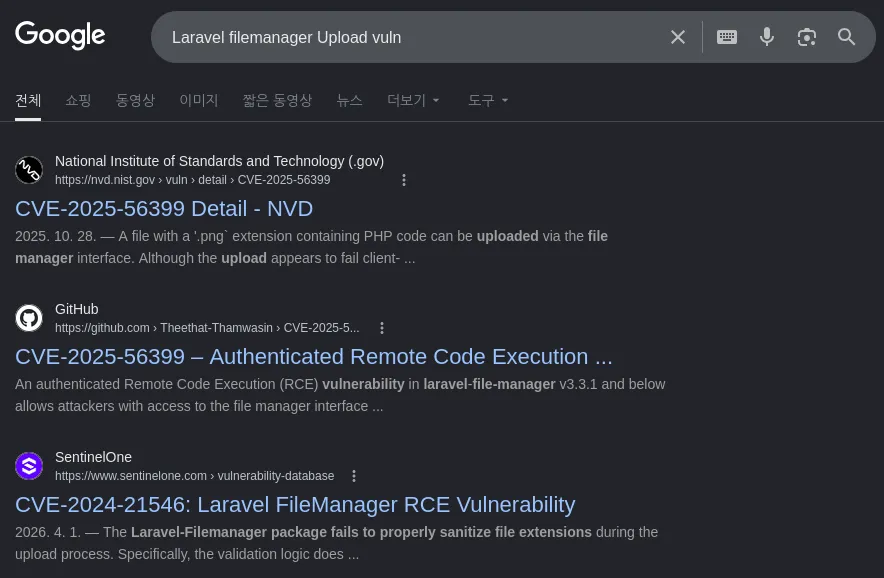The height and width of the screenshot is (578, 884).
Task: Open more options for NVD result
Action: (x=404, y=180)
